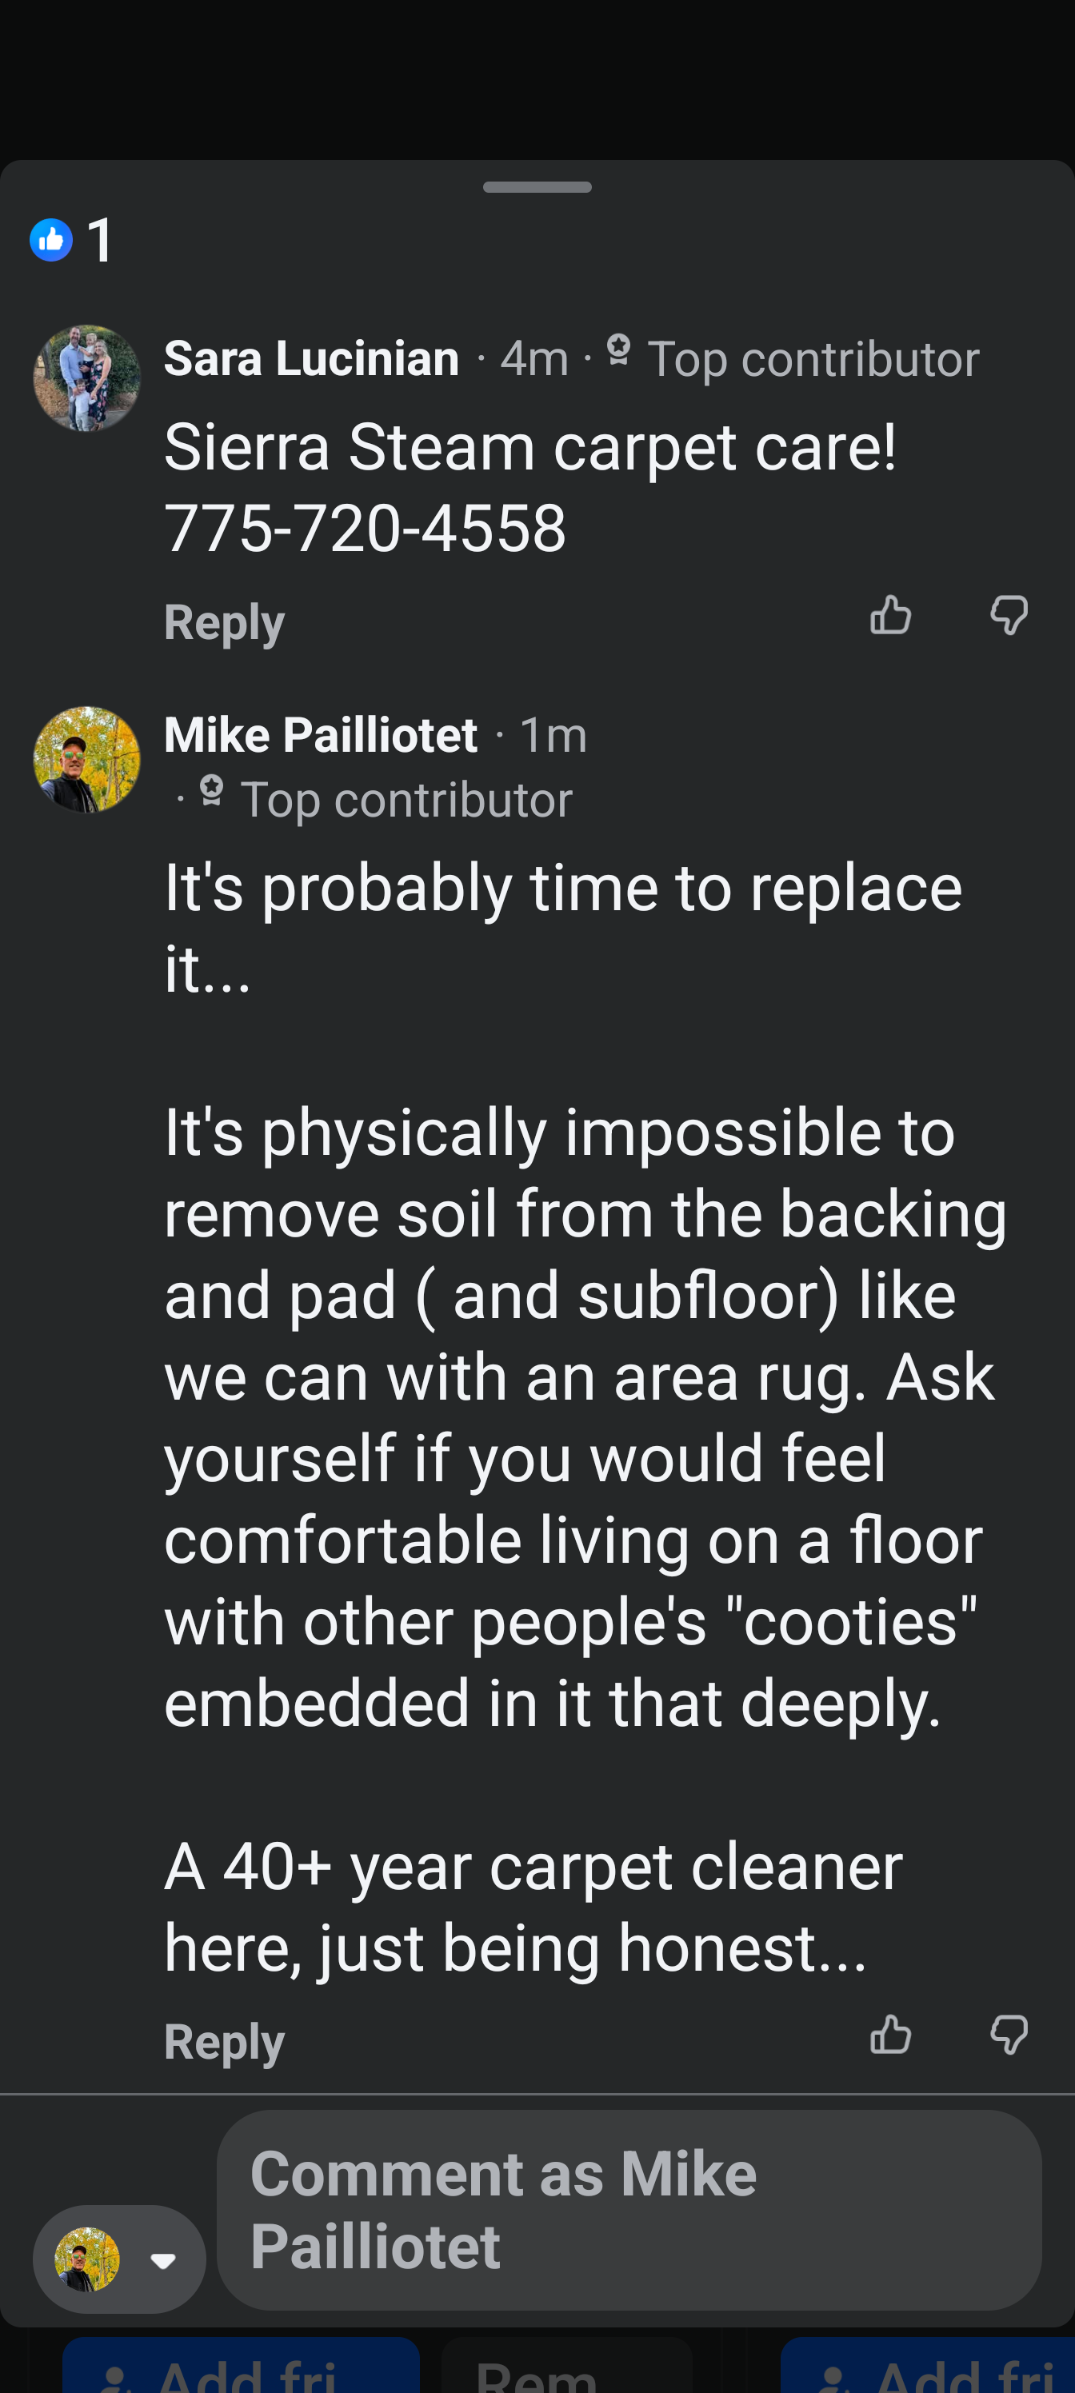Tap the Remove button at bottom
The height and width of the screenshot is (2393, 1075).
566,2368
